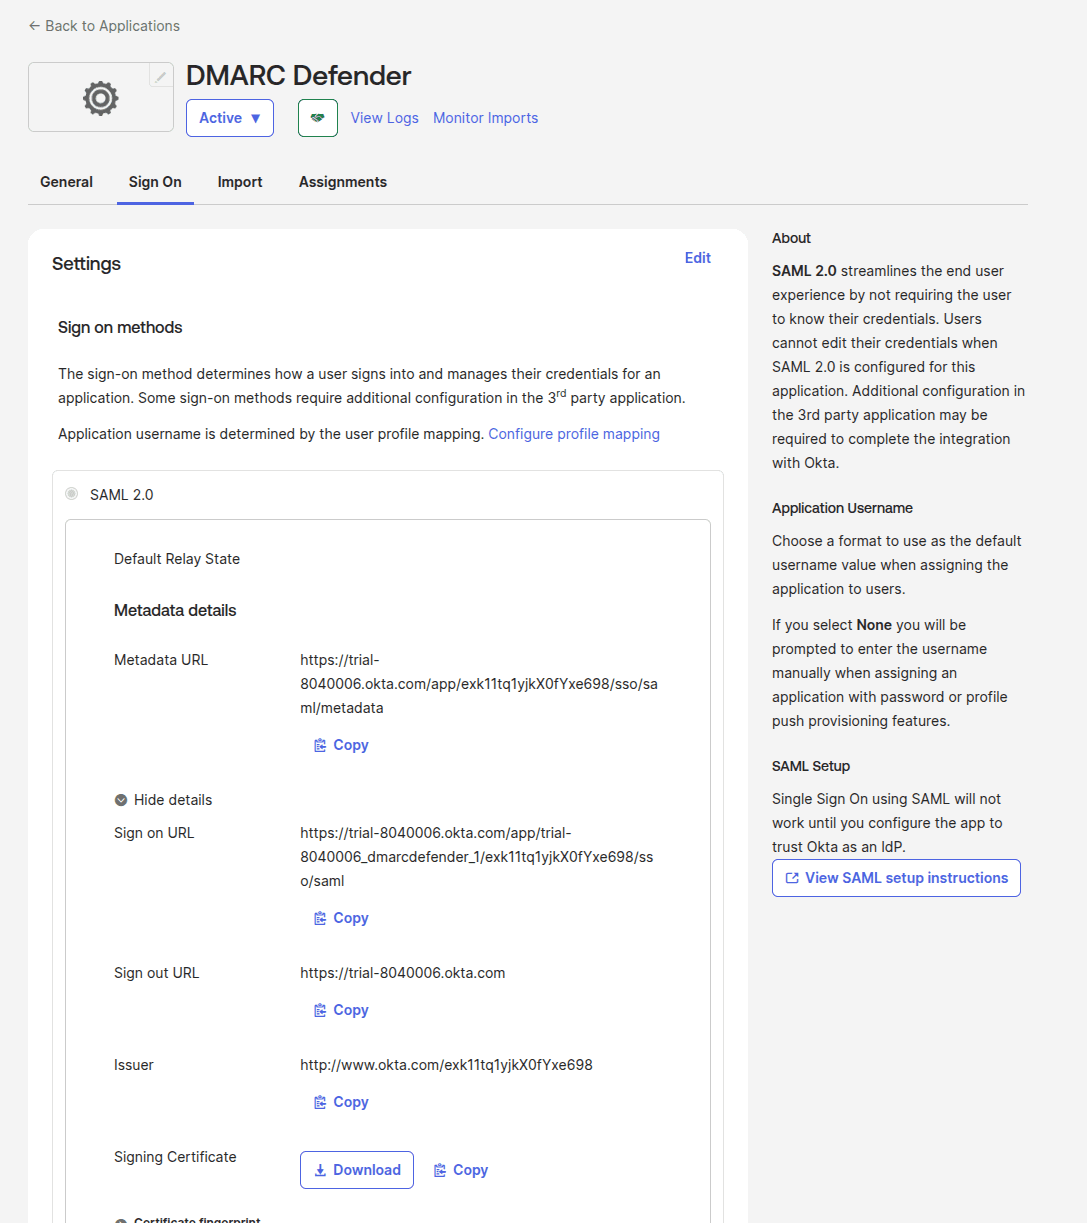The image size is (1087, 1223).
Task: Select the SAML 2.0 radio button
Action: click(x=72, y=494)
